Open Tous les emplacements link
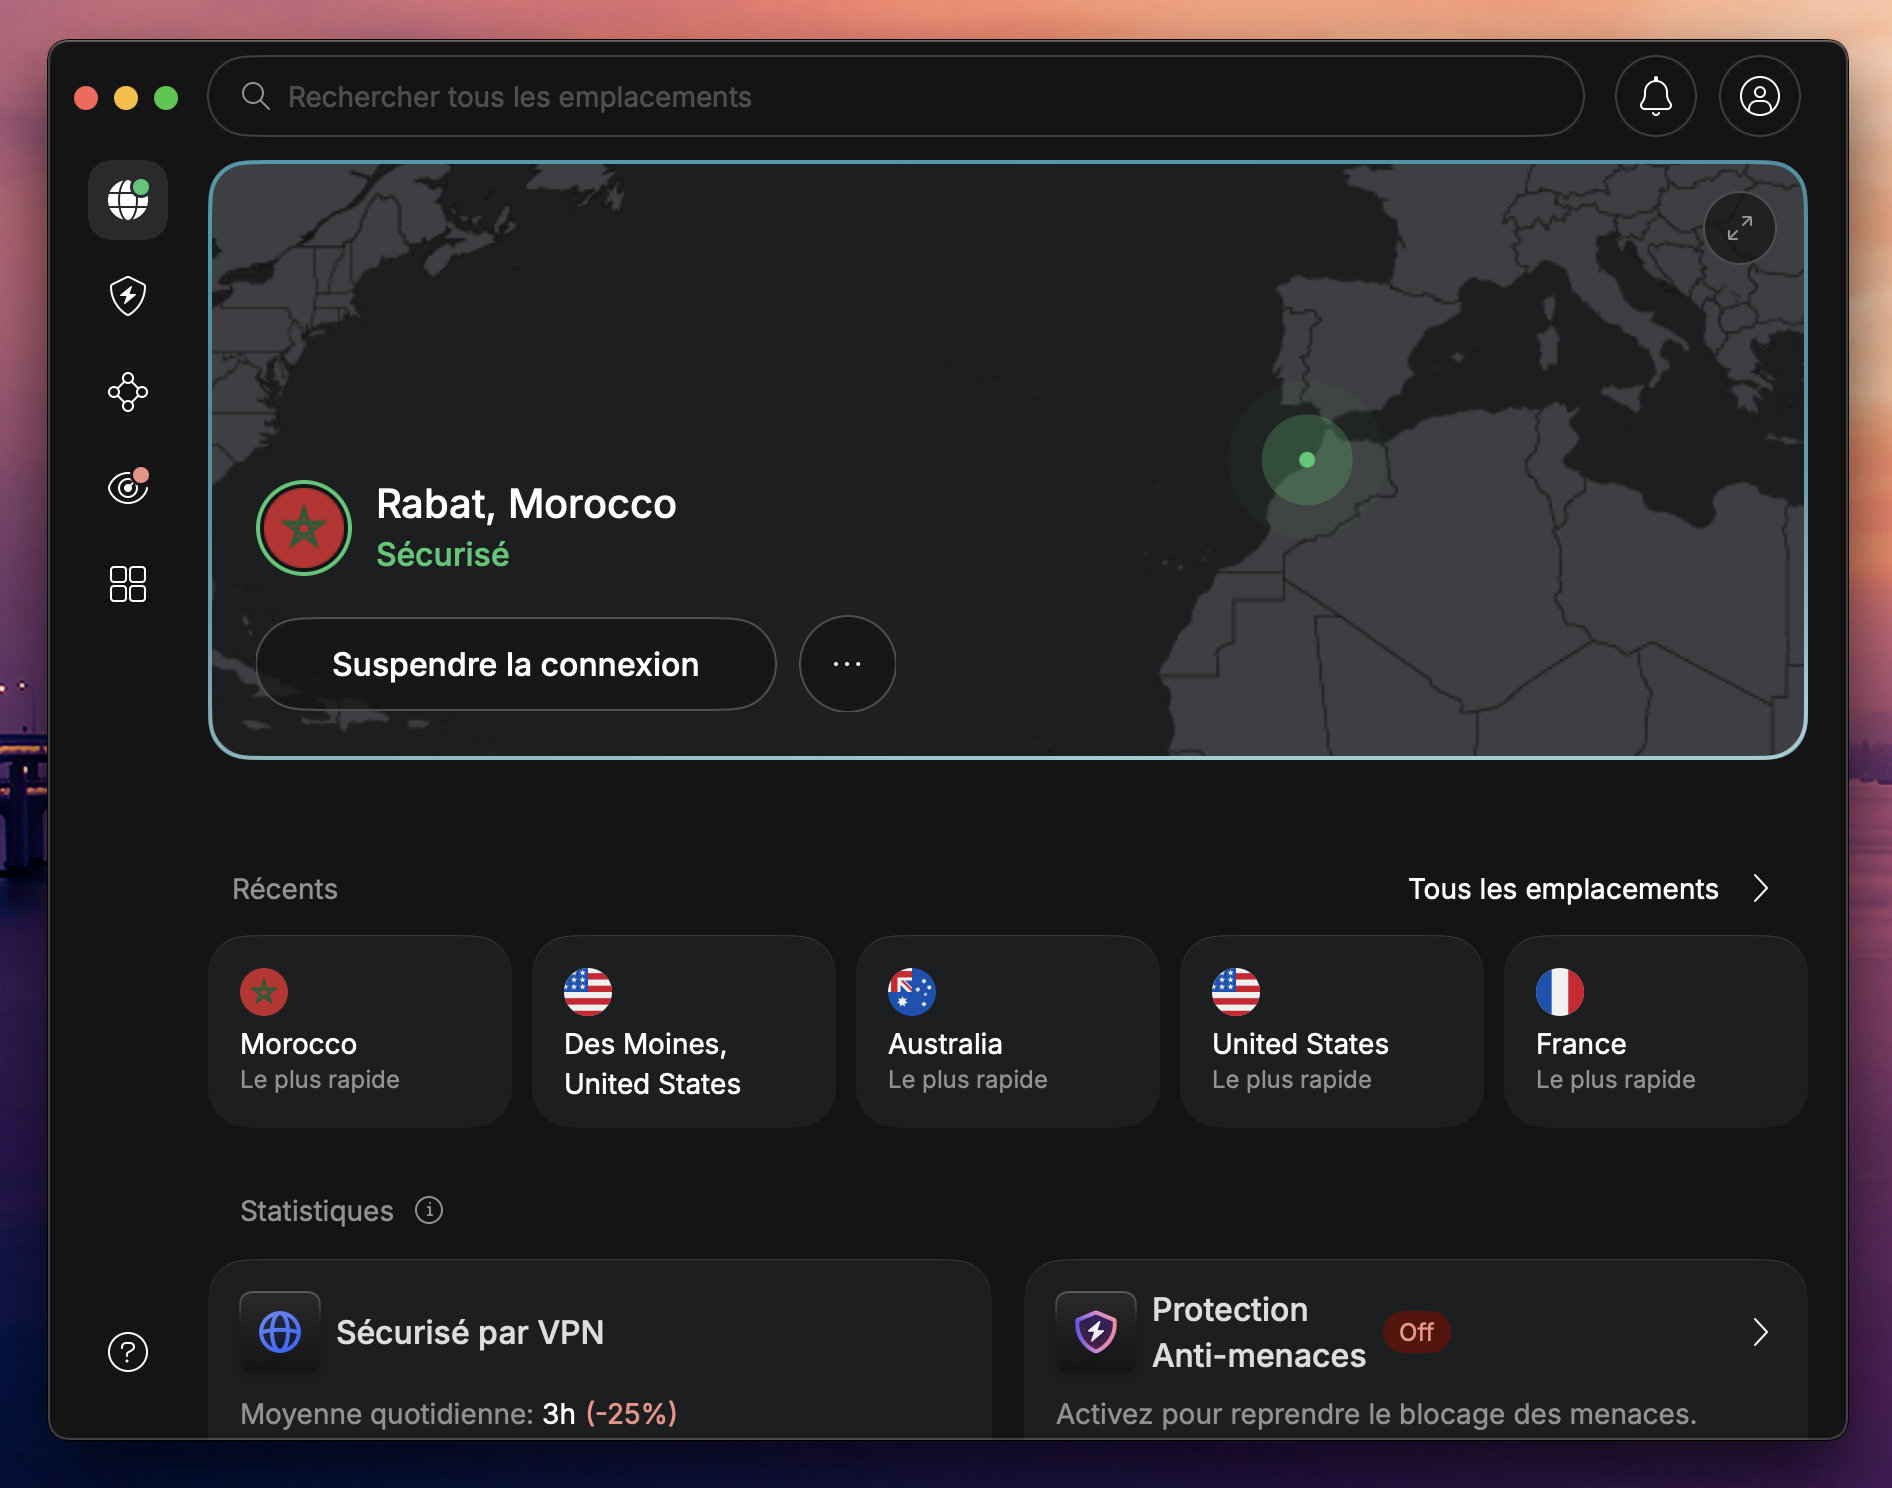This screenshot has width=1892, height=1488. (x=1563, y=889)
